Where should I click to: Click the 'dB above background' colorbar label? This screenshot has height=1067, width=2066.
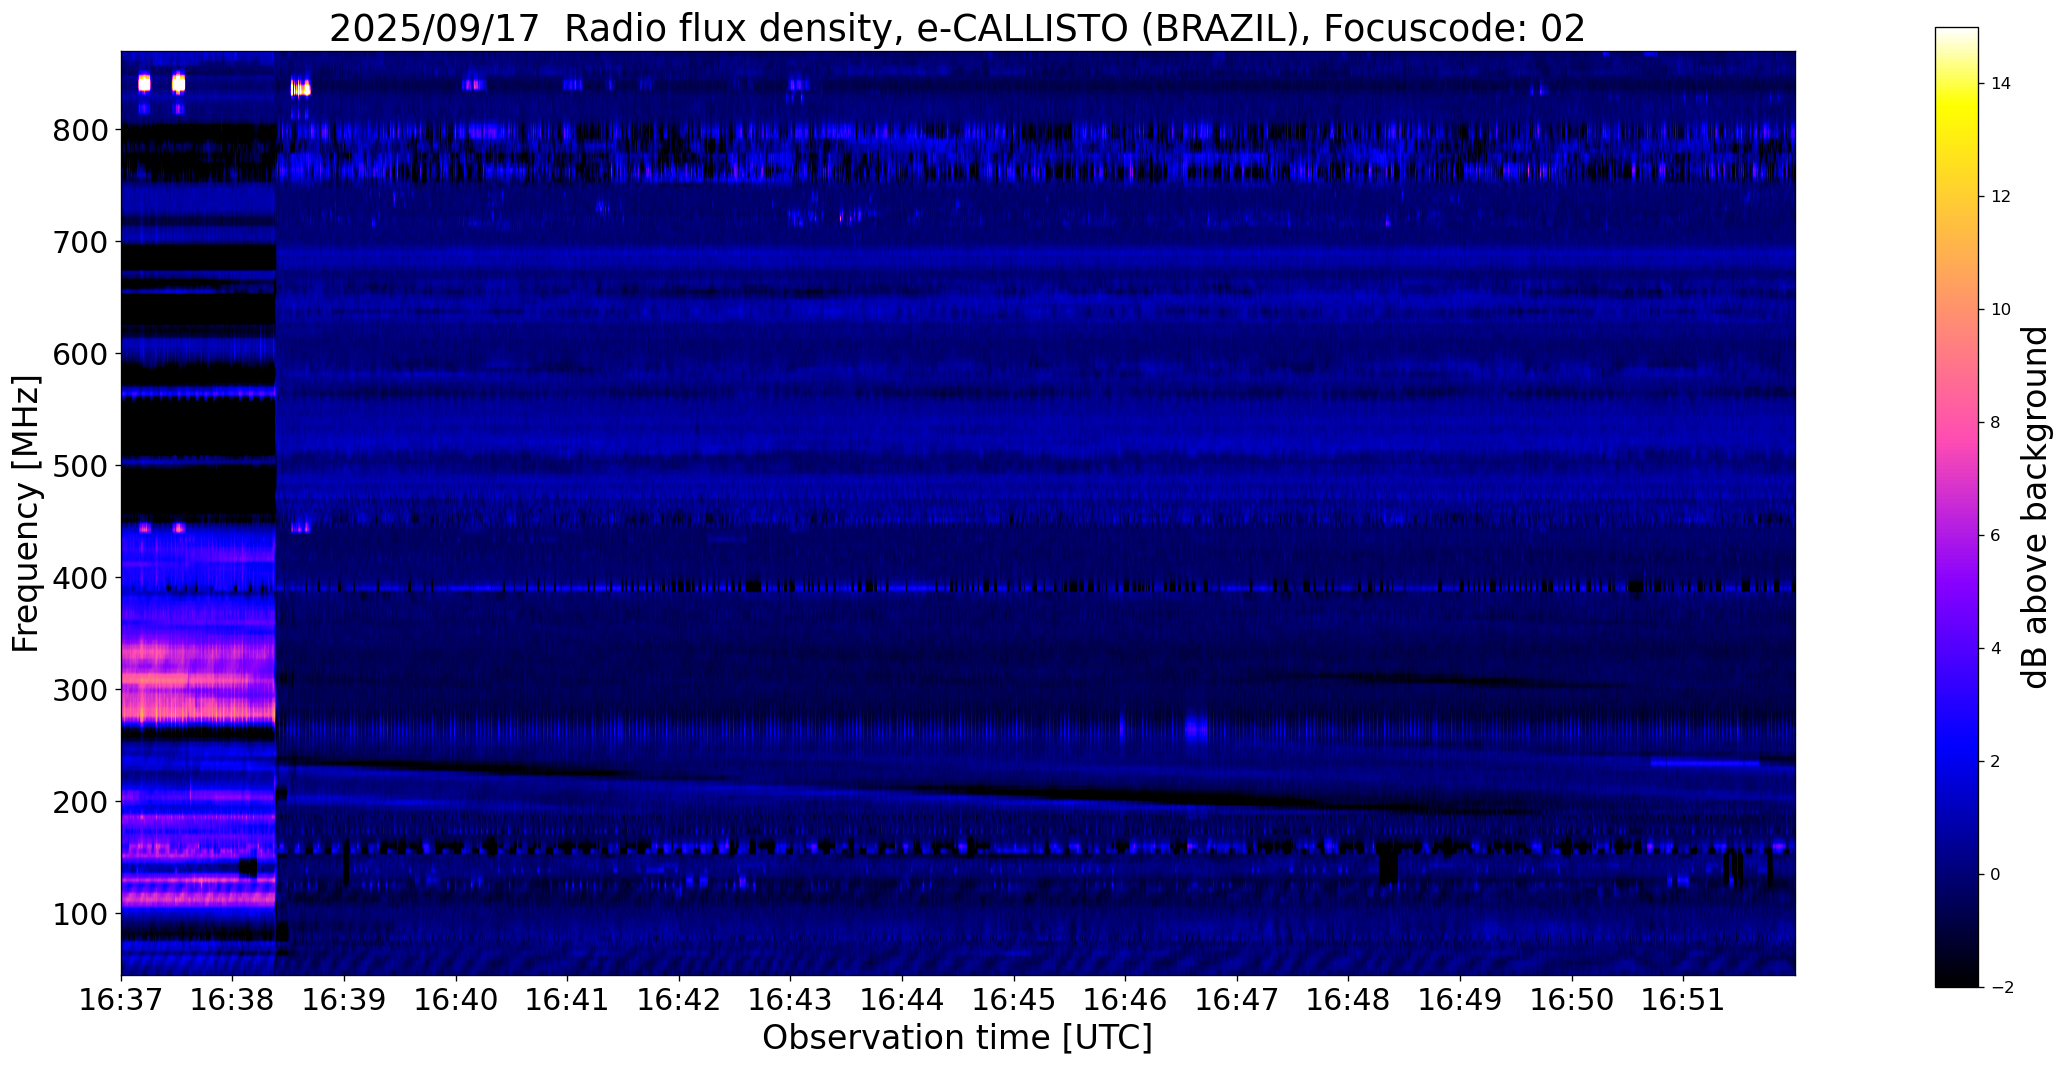click(x=2035, y=507)
